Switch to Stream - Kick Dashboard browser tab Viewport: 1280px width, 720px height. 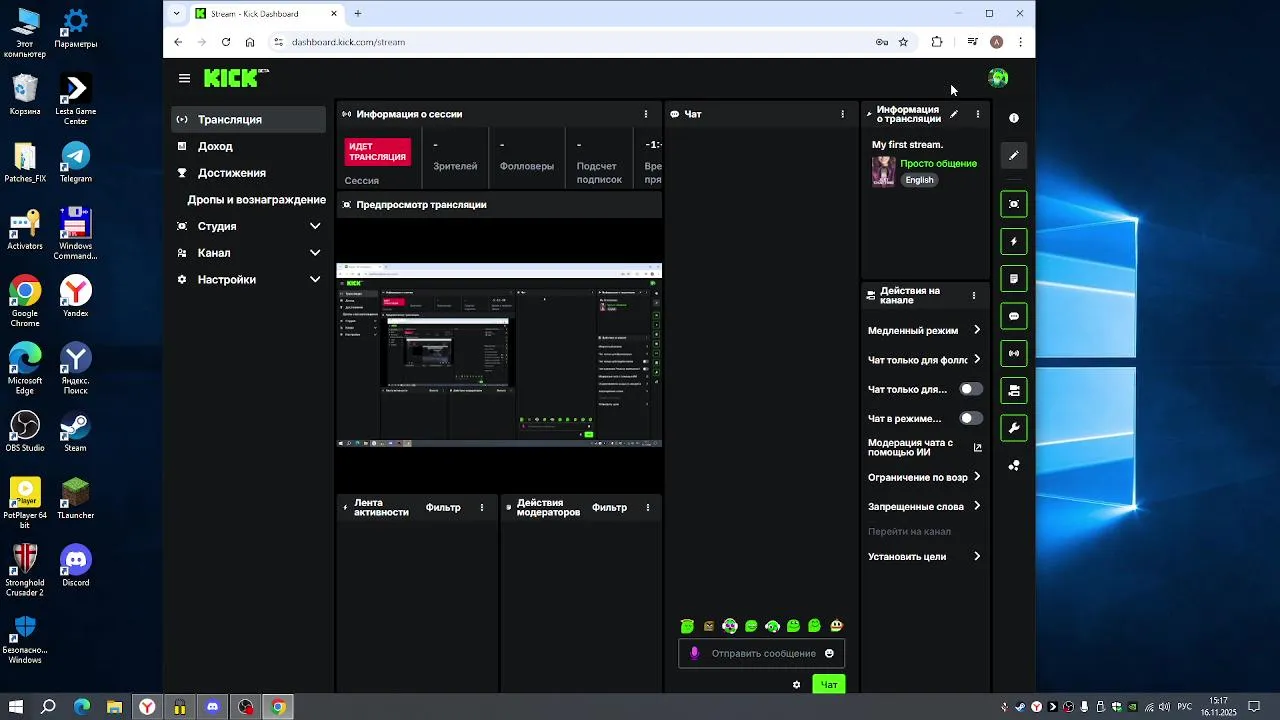point(267,14)
